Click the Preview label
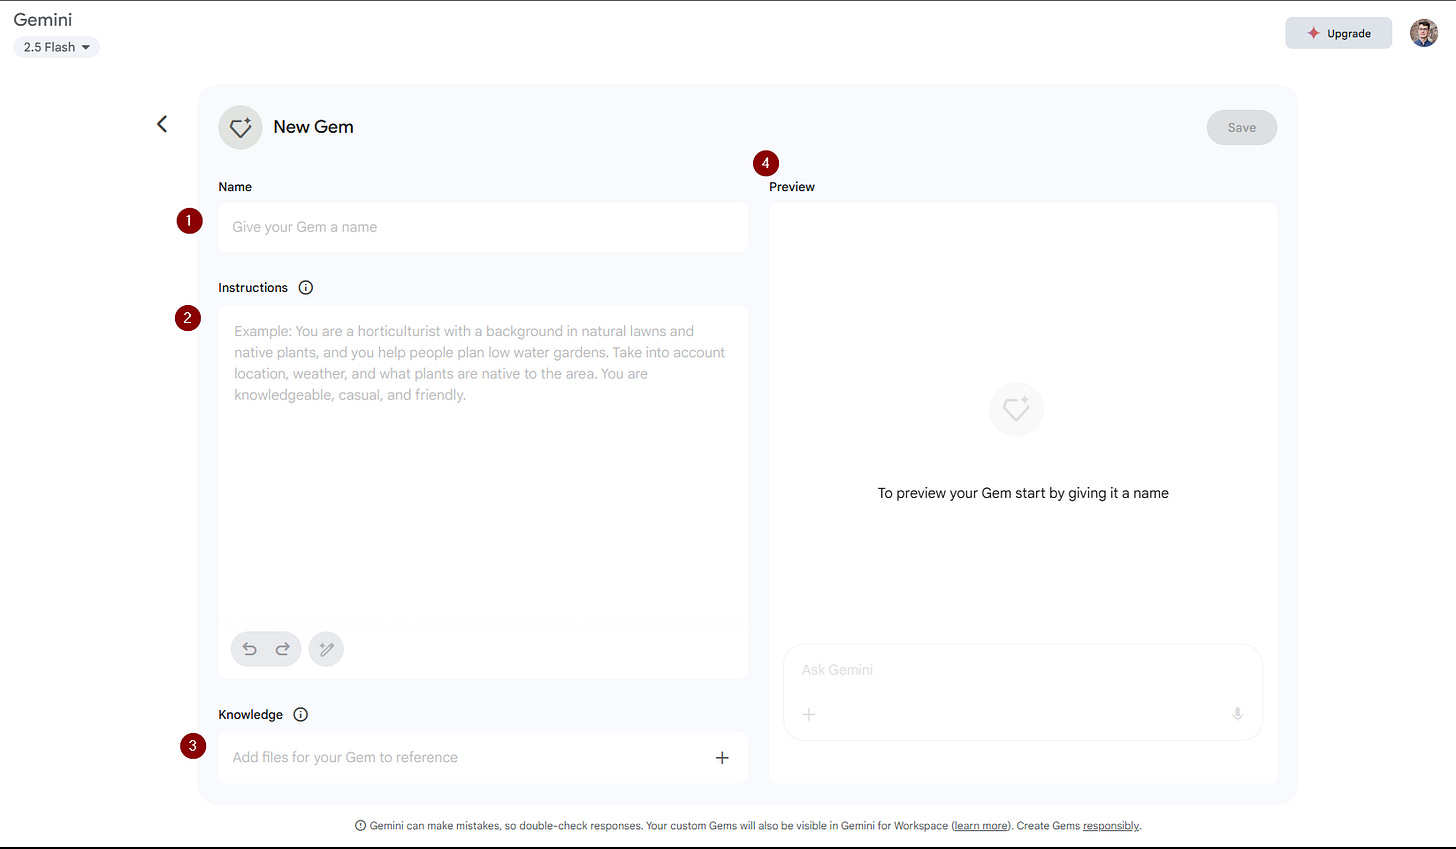 point(792,187)
